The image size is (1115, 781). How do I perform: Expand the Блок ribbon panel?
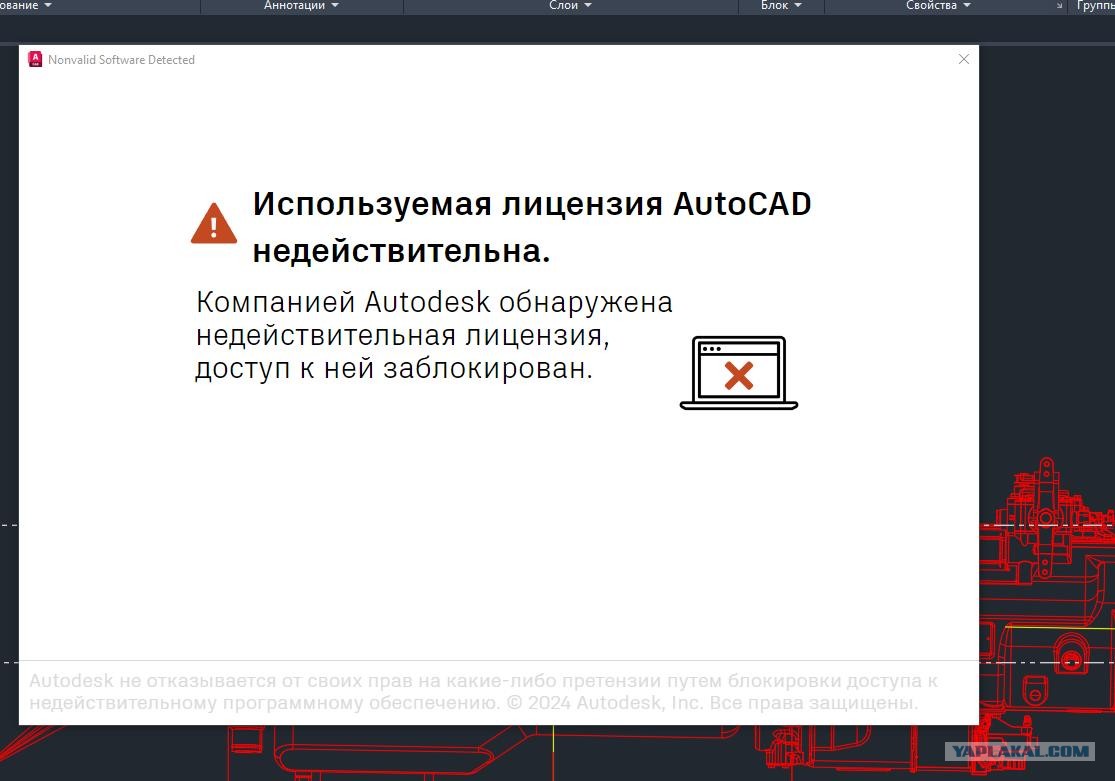click(x=781, y=5)
